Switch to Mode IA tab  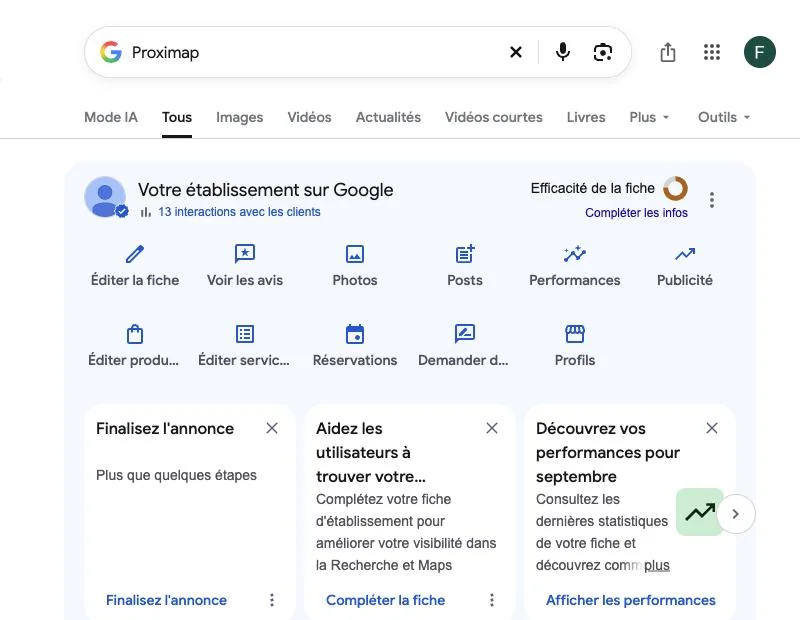[x=111, y=117]
